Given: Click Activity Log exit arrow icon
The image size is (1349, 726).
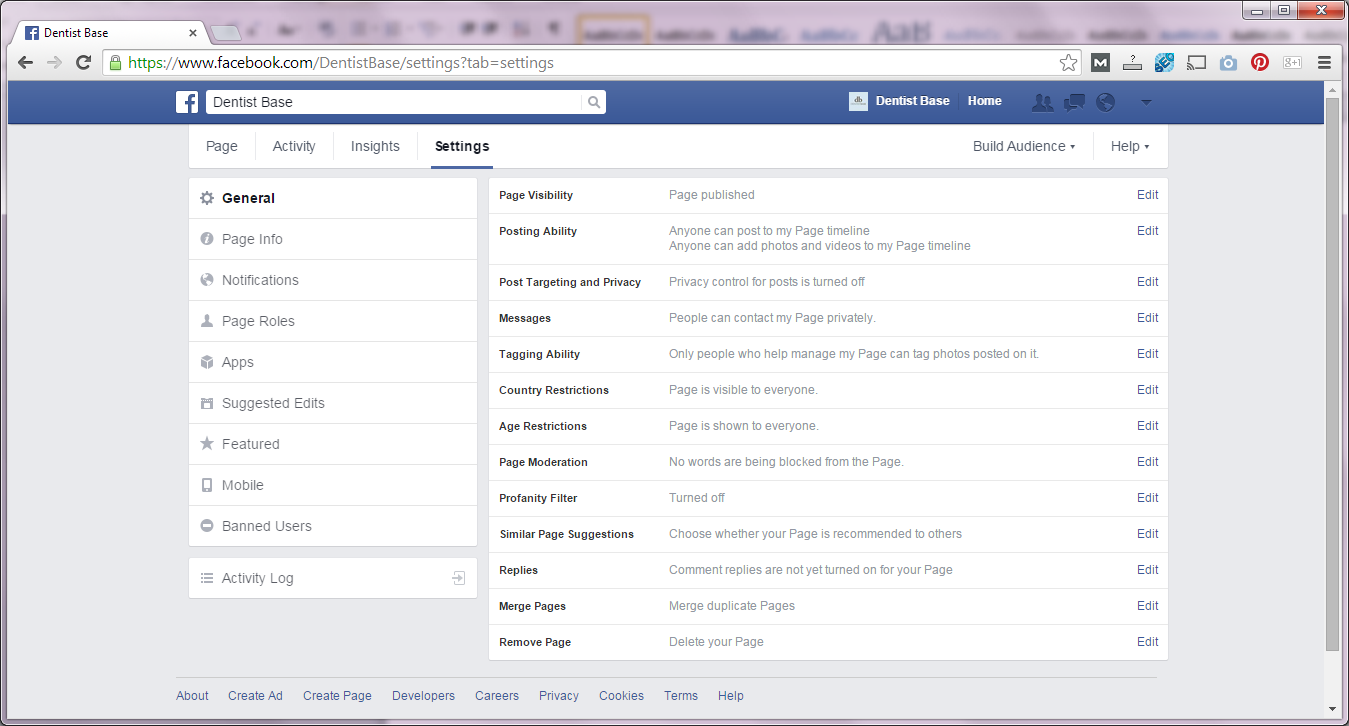Looking at the screenshot, I should [458, 578].
